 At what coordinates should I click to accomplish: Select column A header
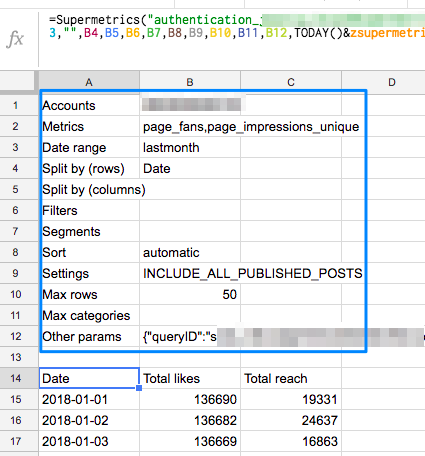(x=89, y=82)
